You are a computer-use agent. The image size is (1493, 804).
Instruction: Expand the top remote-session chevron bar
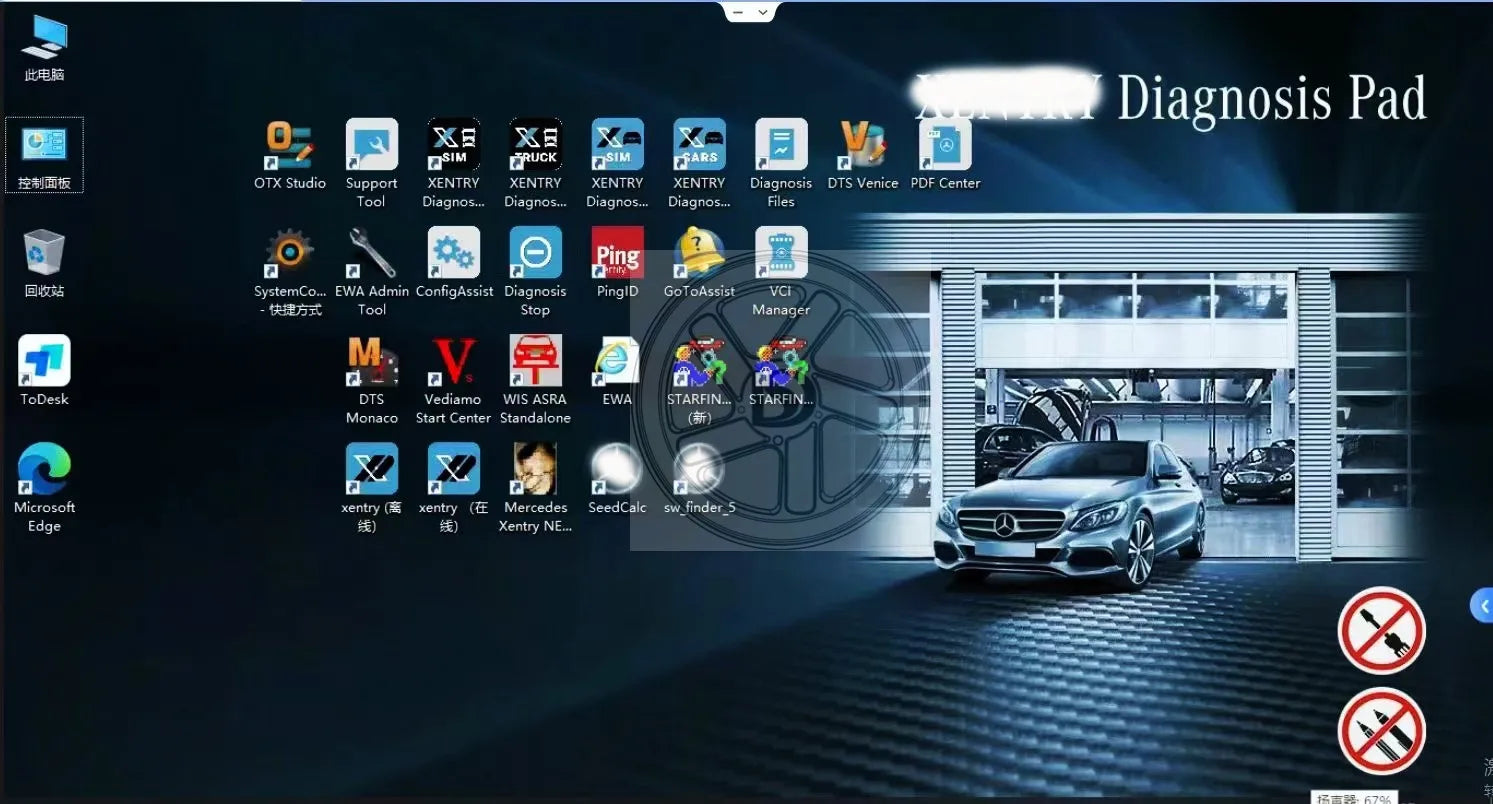pos(750,12)
